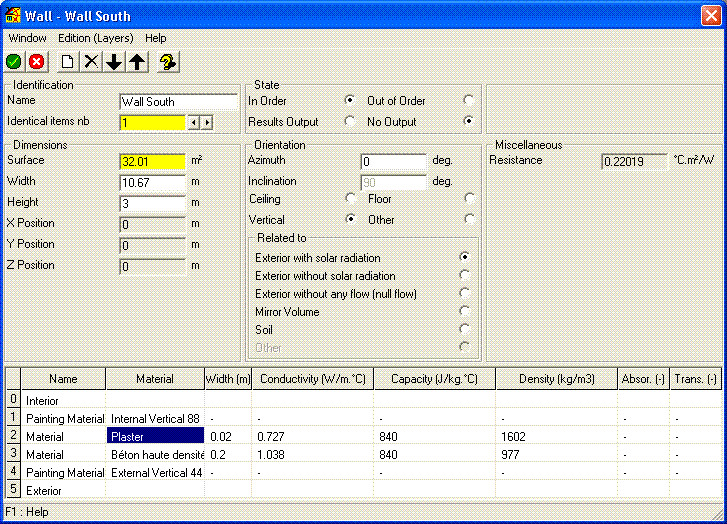
Task: Select Exterior without solar radiation option
Action: coord(464,275)
